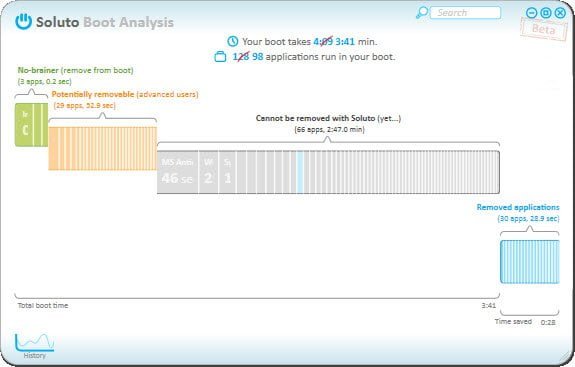Viewport: 575px width, 367px height.
Task: Close the Soluto window
Action: click(560, 13)
